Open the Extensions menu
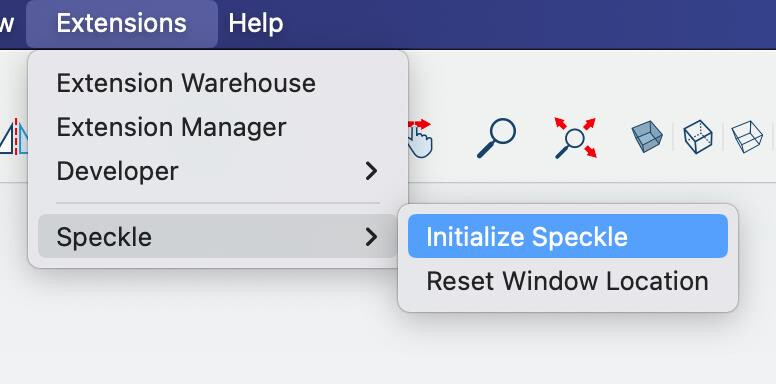The image size is (776, 384). [122, 23]
